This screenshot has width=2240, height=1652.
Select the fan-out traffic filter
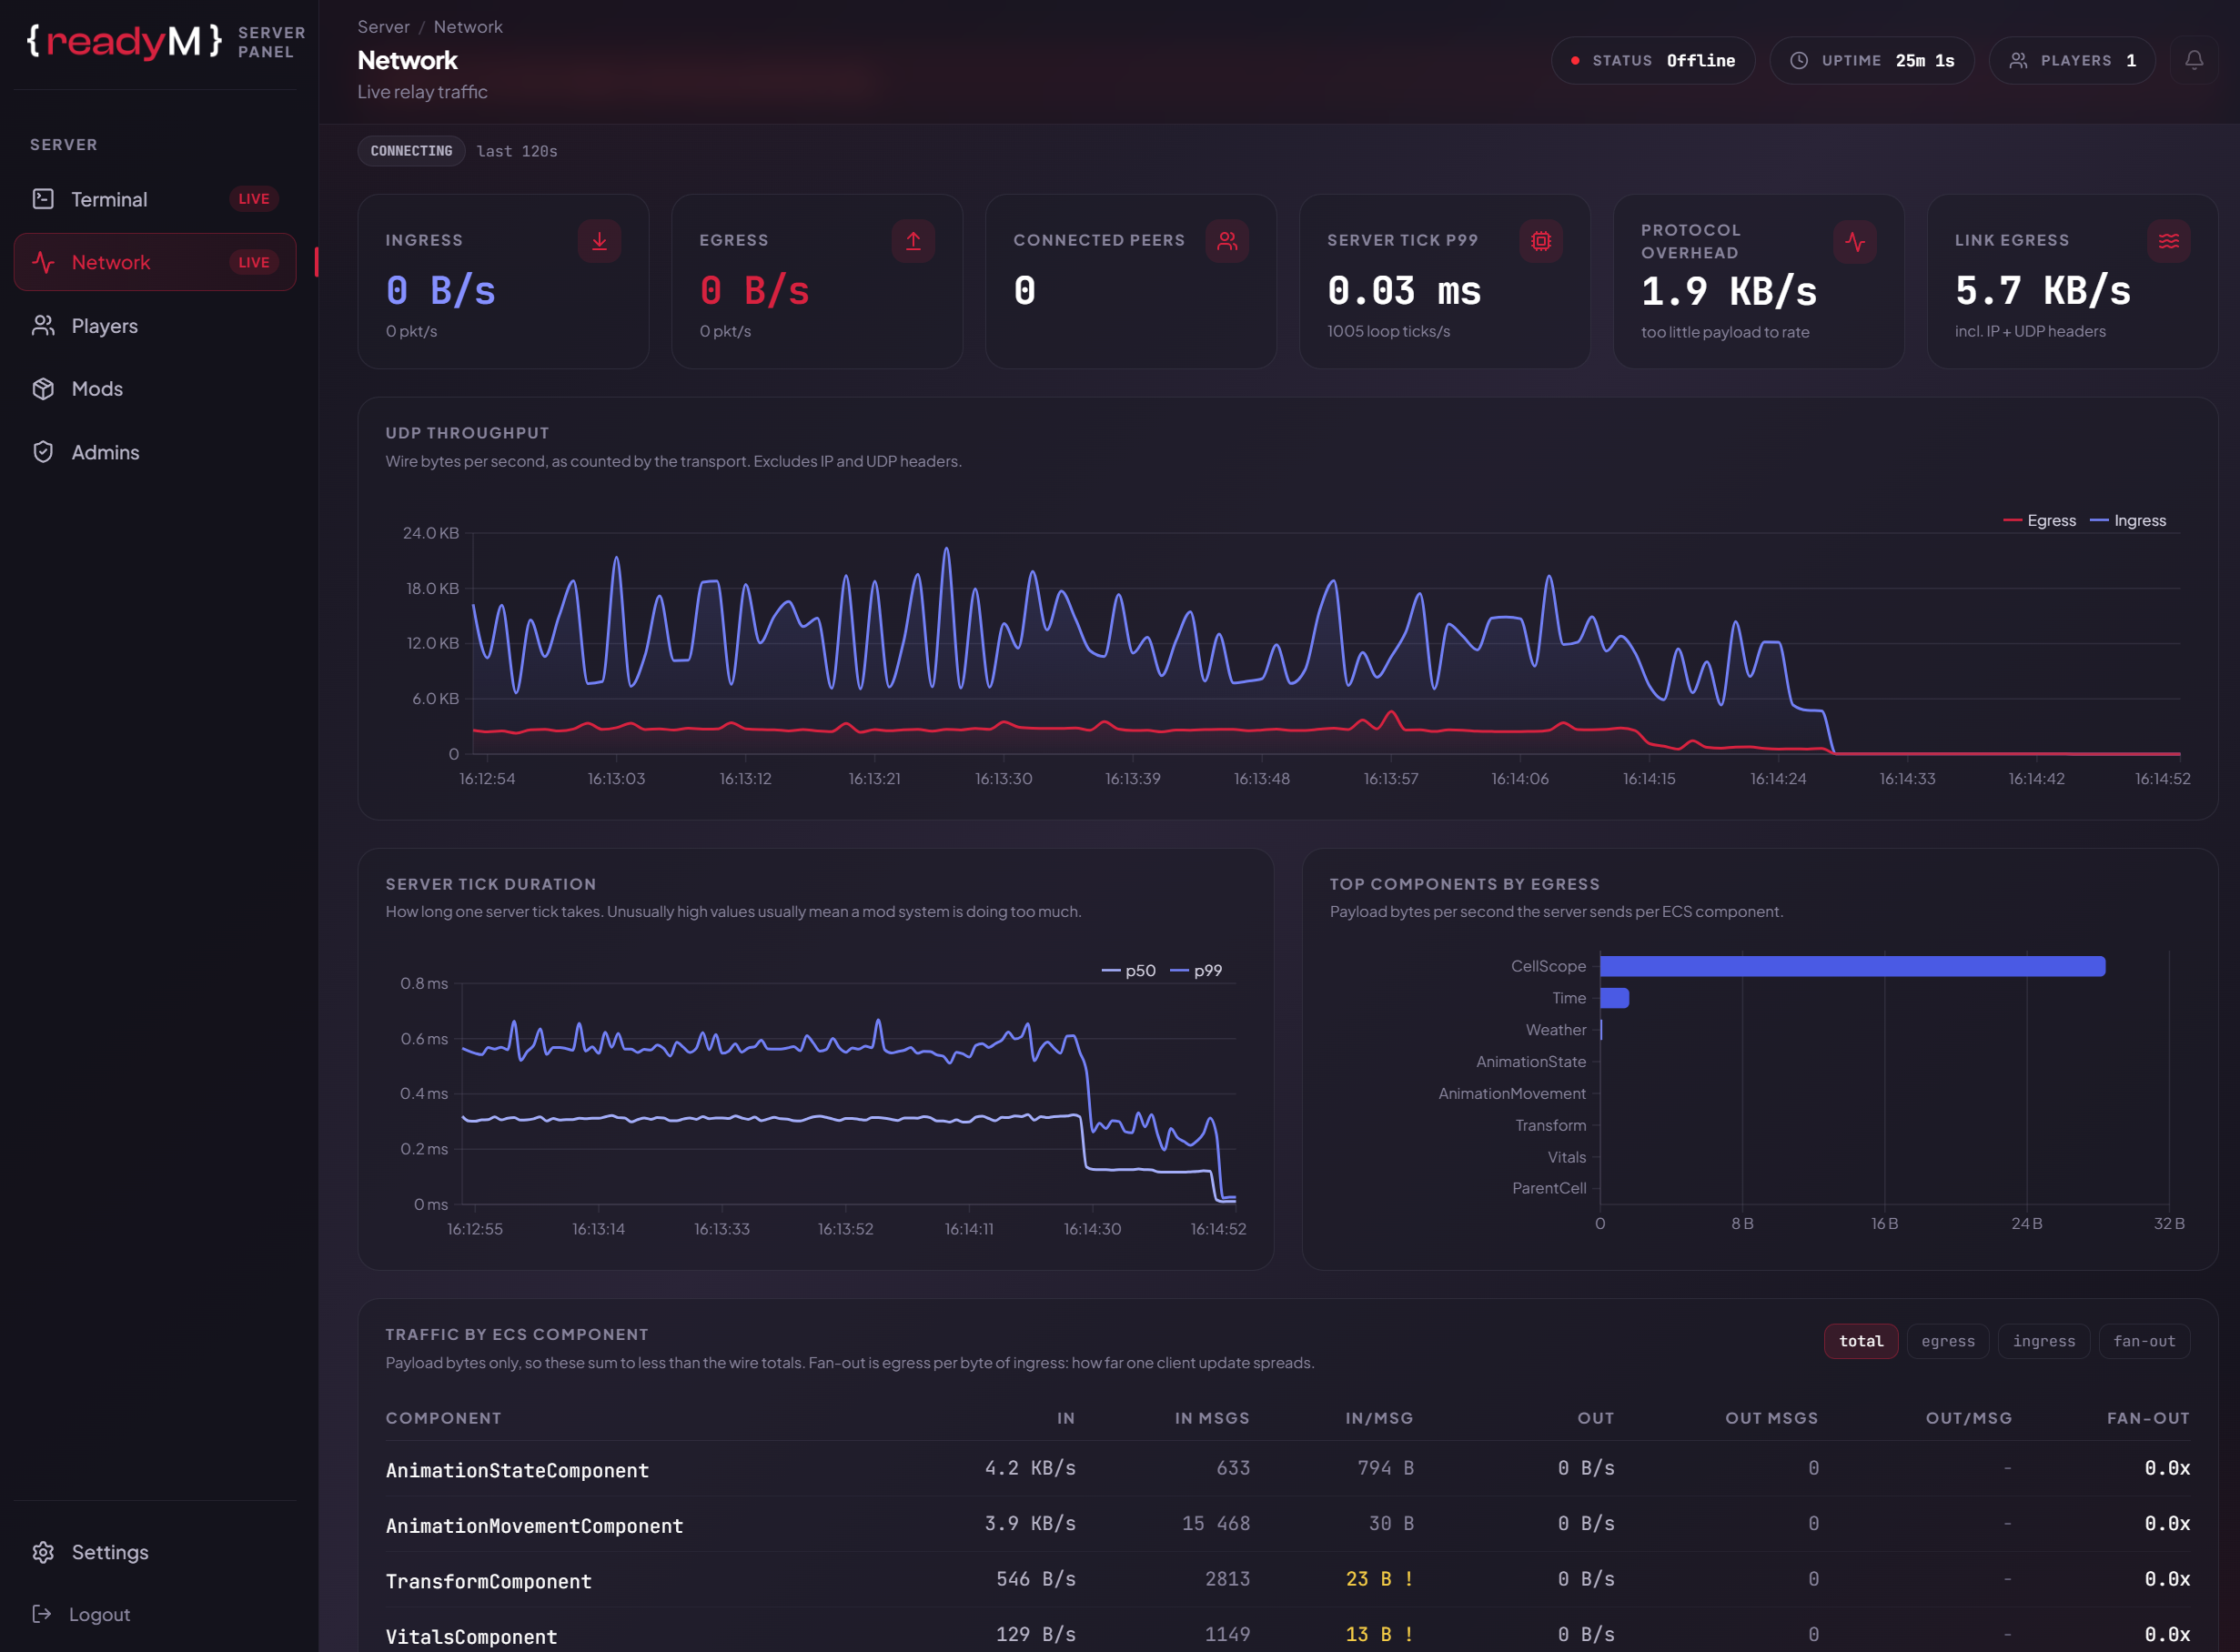click(2144, 1341)
